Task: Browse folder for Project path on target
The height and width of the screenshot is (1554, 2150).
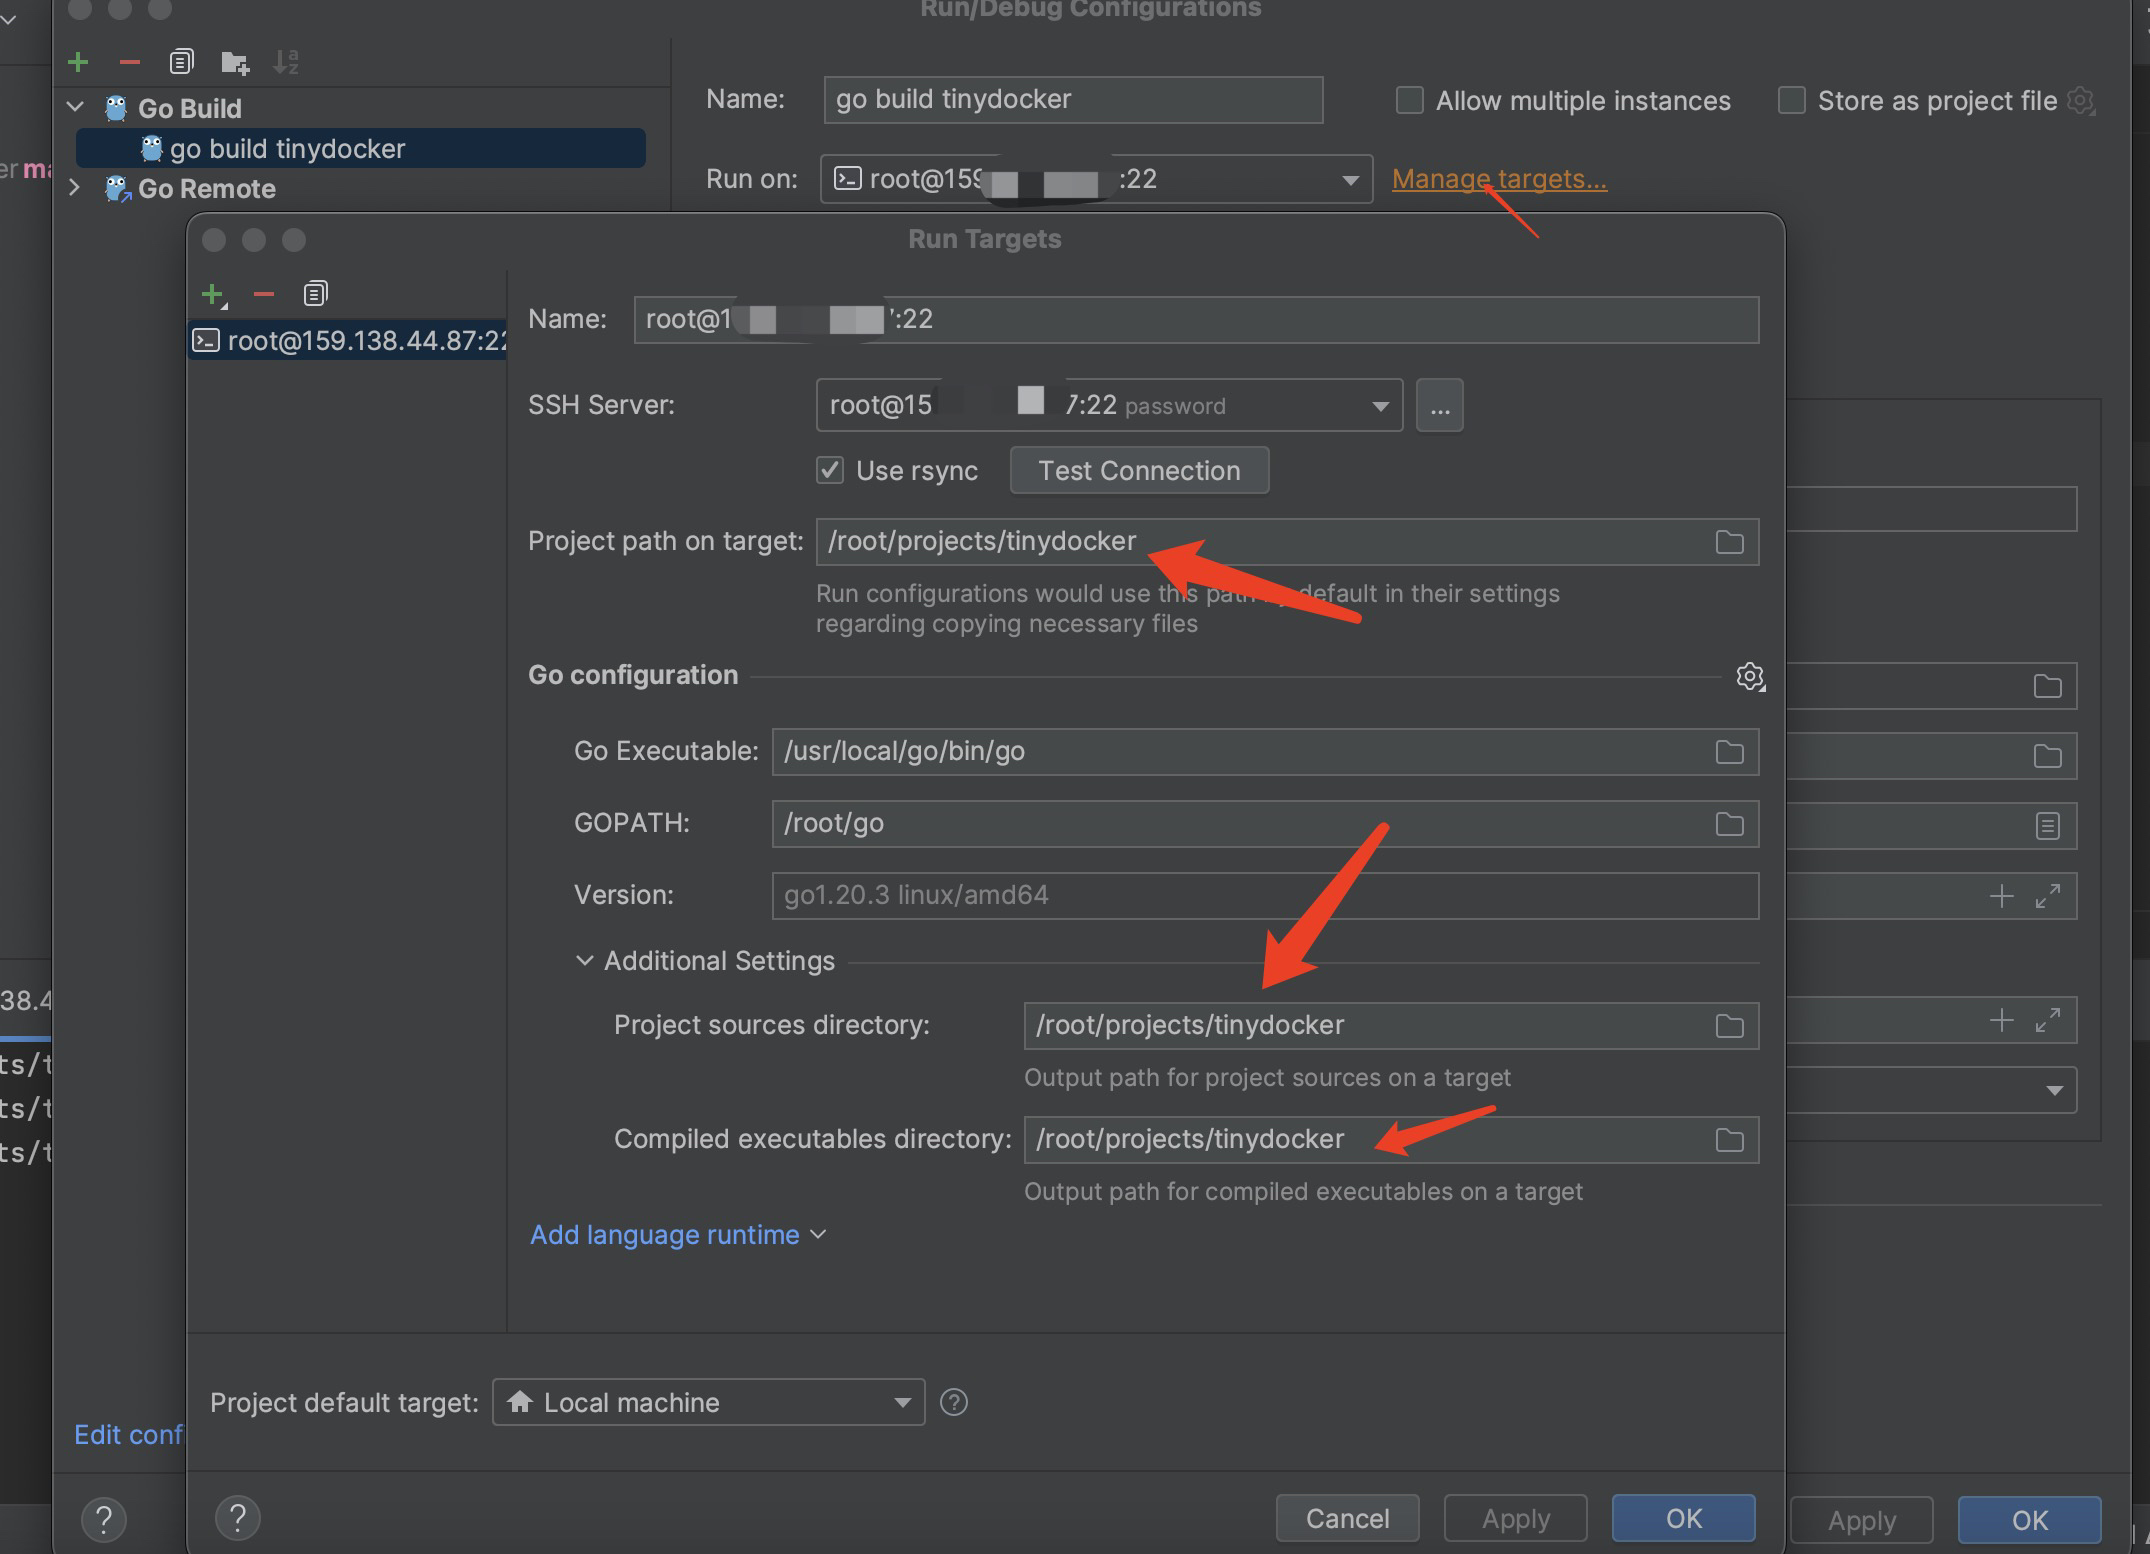Action: (x=1729, y=542)
